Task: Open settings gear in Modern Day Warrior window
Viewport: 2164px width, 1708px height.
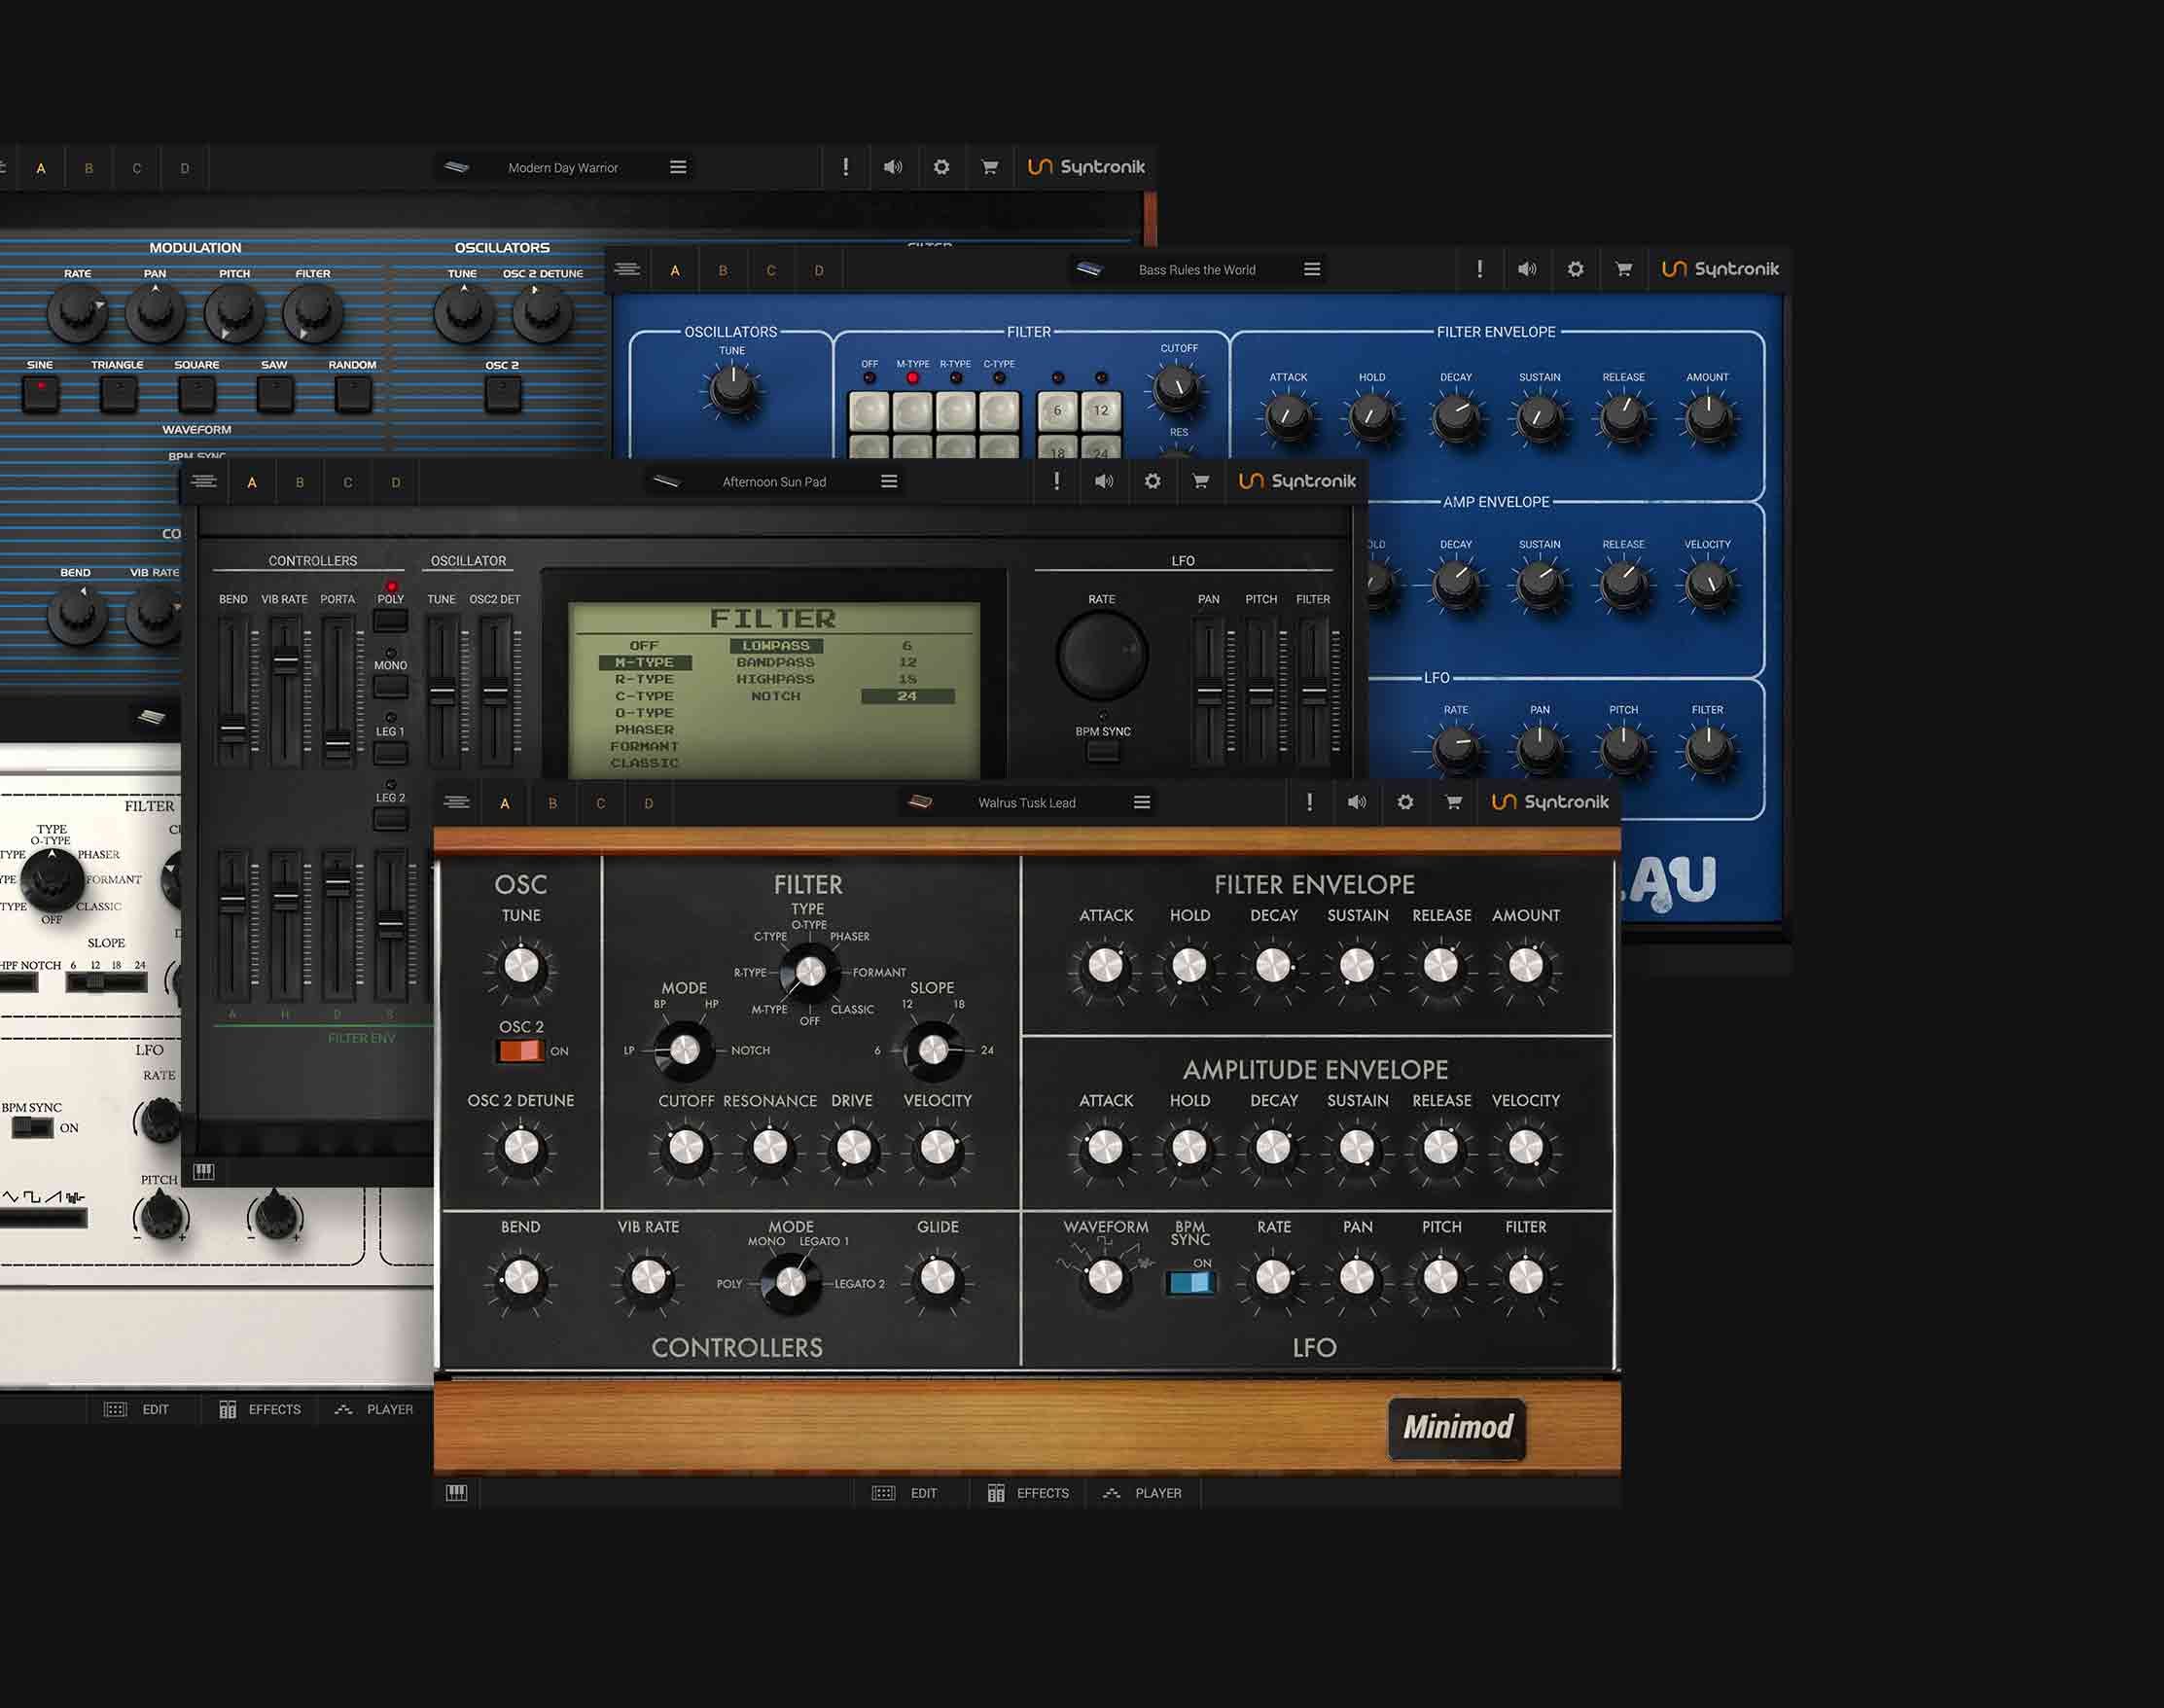Action: tap(941, 167)
